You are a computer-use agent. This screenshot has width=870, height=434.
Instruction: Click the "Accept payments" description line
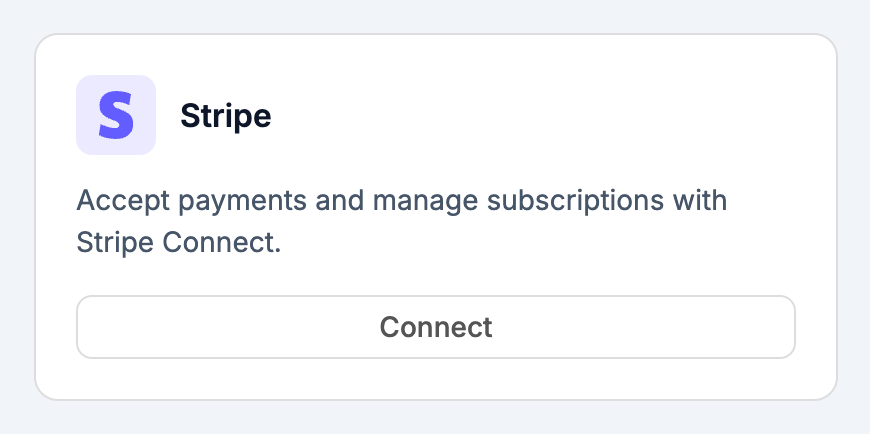(401, 201)
